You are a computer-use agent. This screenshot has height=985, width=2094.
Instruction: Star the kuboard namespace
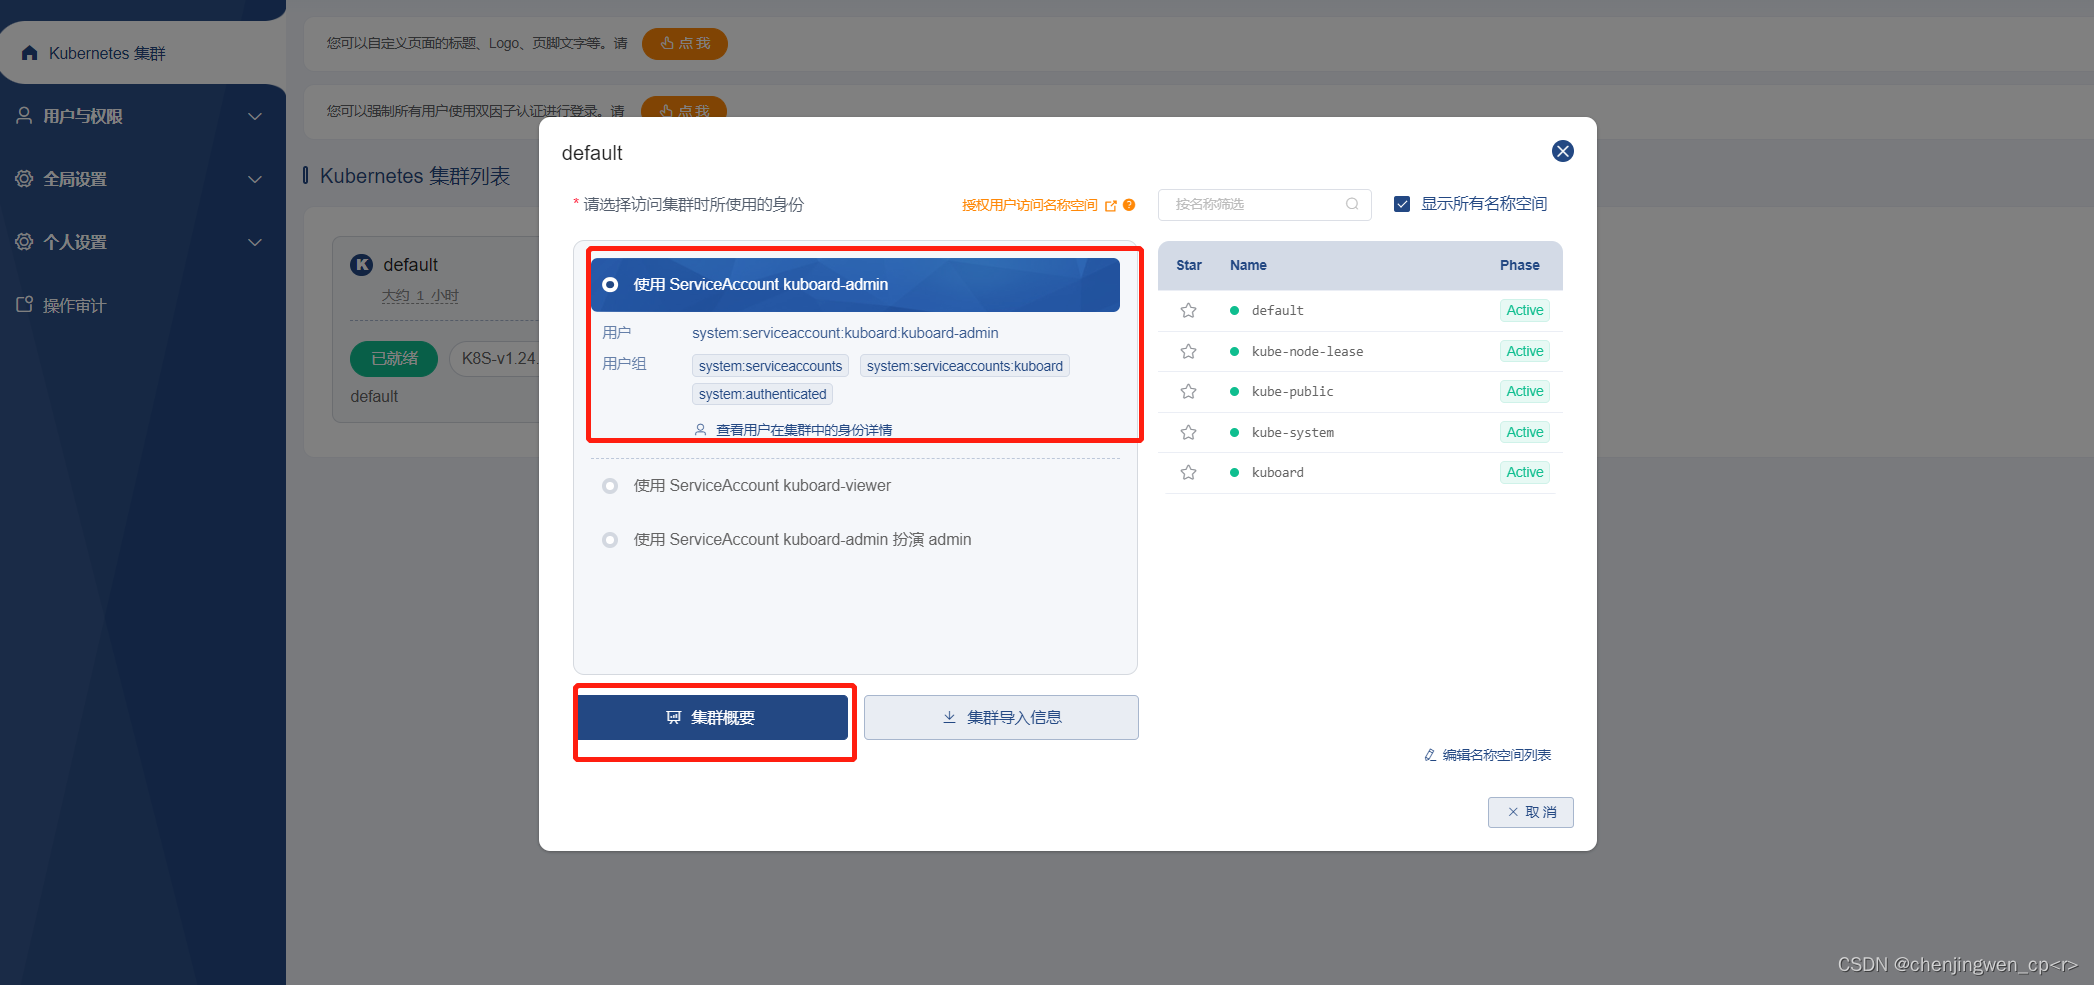(x=1188, y=473)
